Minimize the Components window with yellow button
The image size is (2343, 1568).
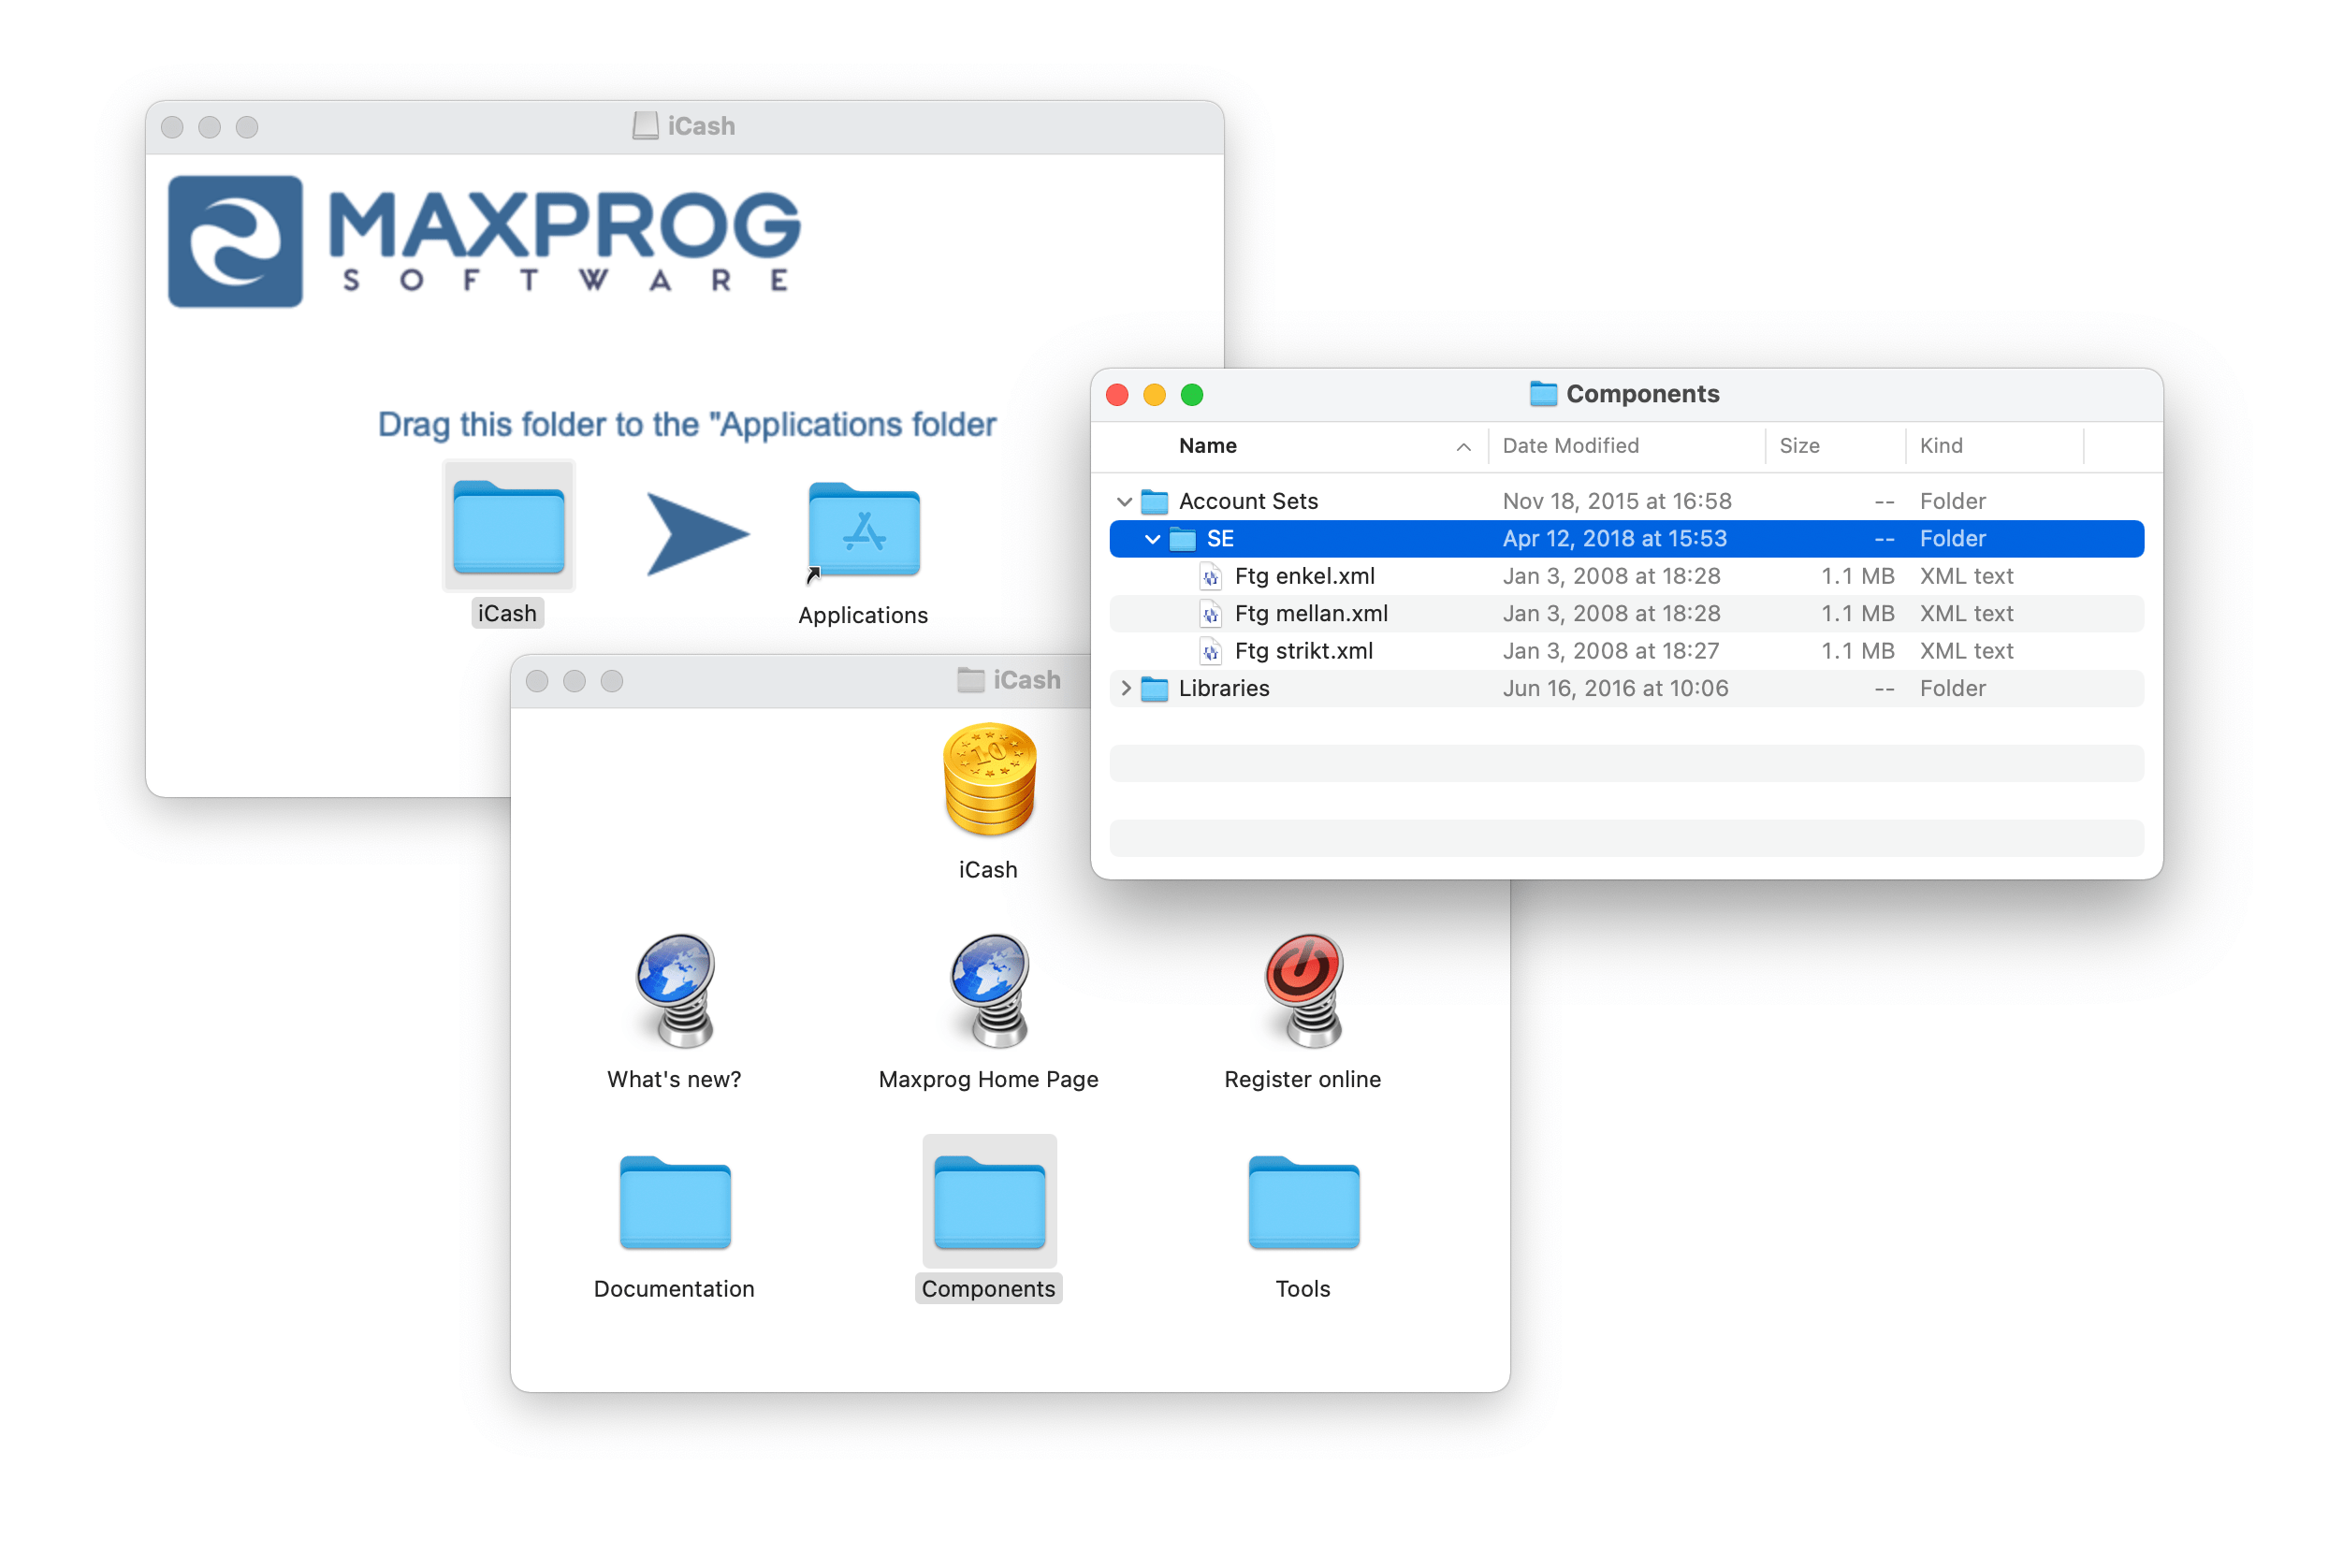point(1154,395)
